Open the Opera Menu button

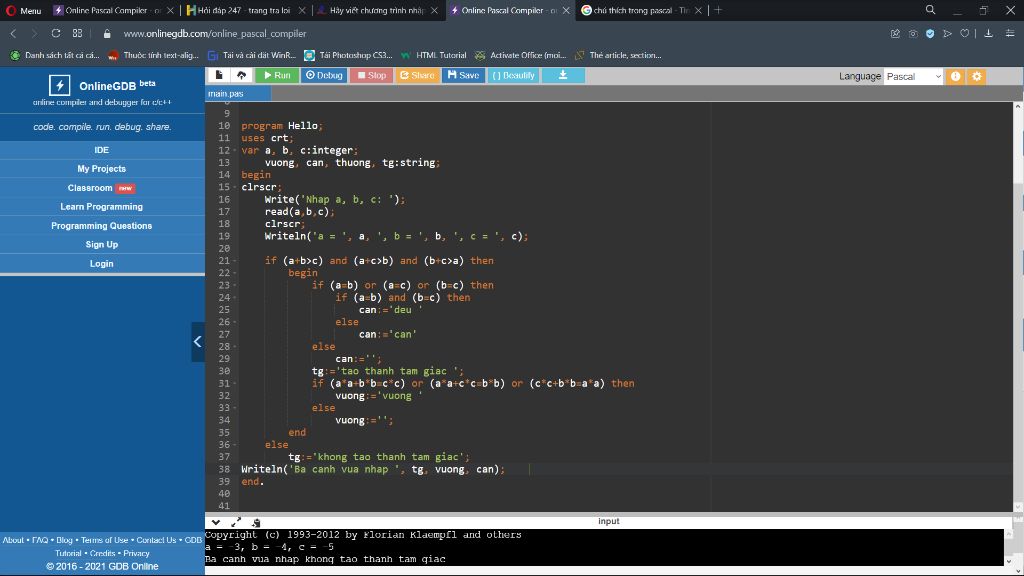[24, 10]
